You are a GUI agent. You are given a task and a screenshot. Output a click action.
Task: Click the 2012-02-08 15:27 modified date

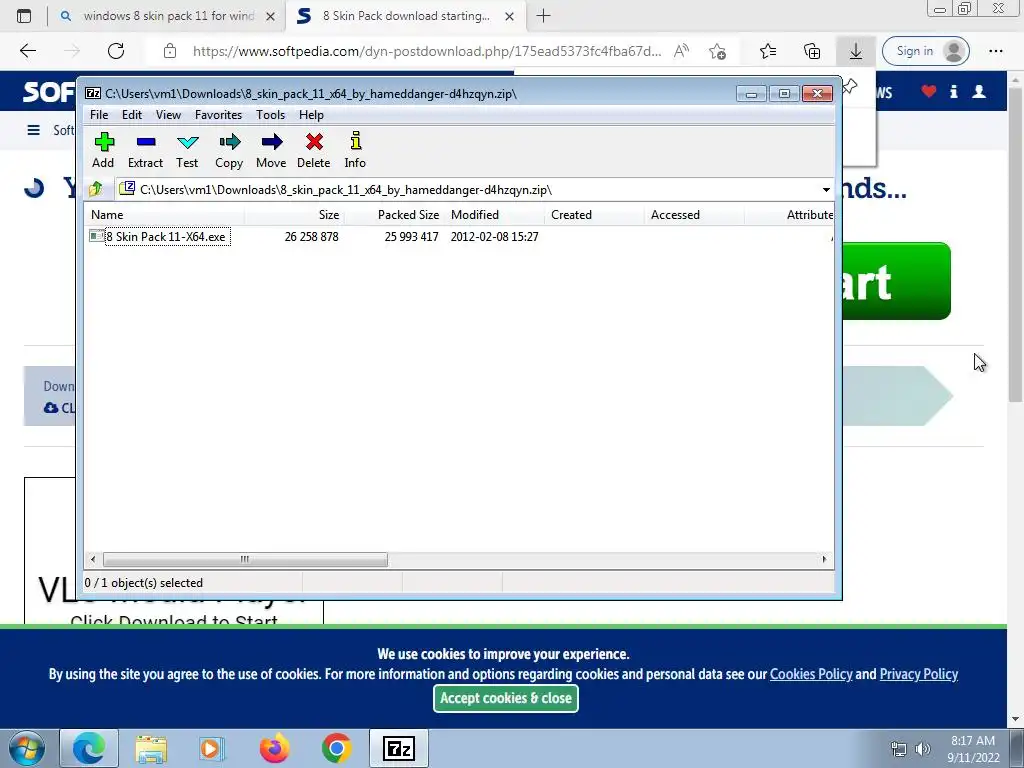tap(494, 237)
